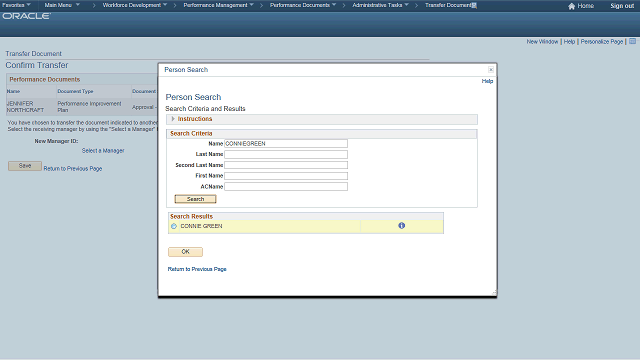This screenshot has height=360, width=640.
Task: Click Return to Previous Page in dialog
Action: click(x=197, y=269)
